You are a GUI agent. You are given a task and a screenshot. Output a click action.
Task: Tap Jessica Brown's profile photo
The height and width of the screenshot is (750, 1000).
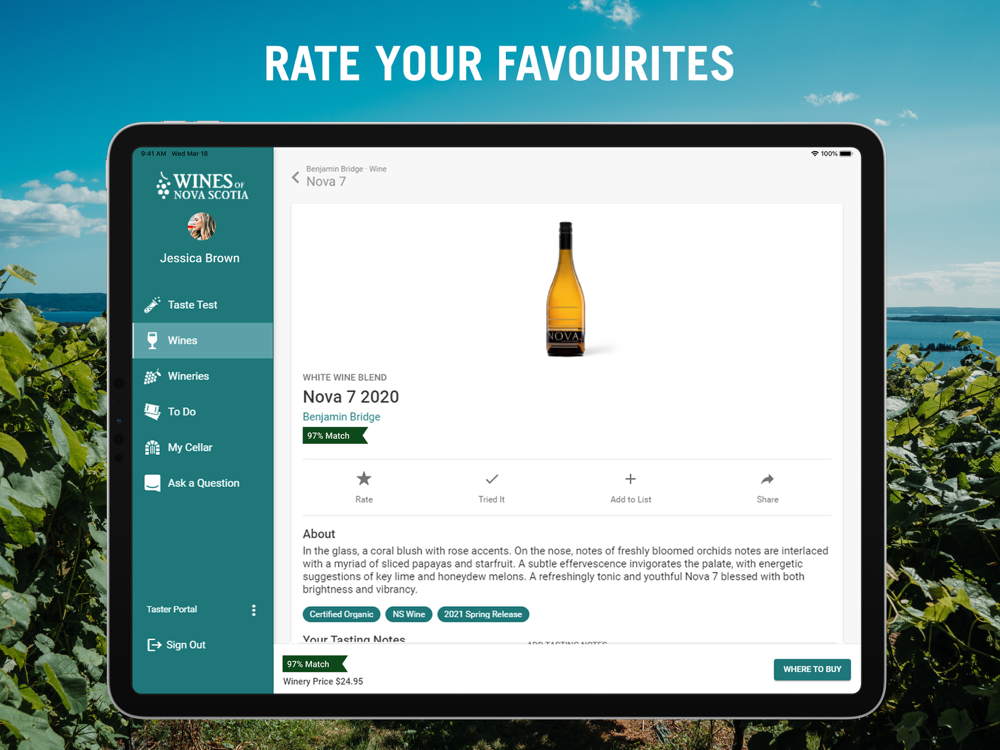click(x=202, y=226)
